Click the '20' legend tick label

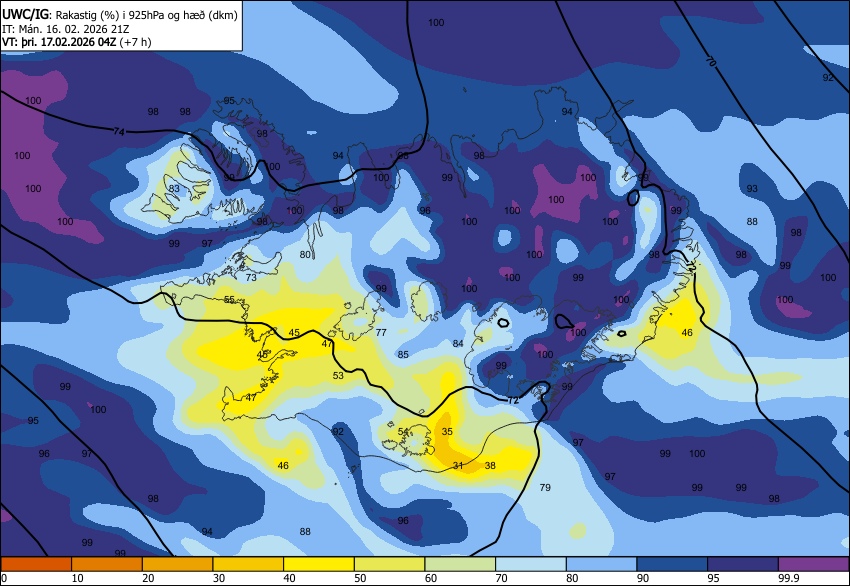[148, 578]
